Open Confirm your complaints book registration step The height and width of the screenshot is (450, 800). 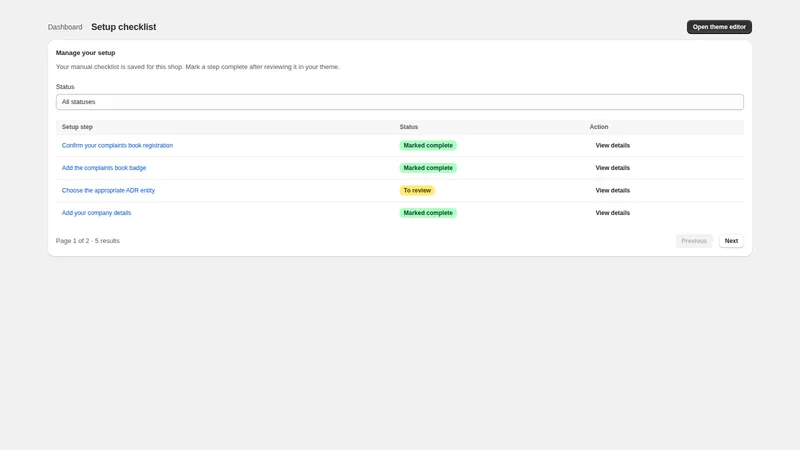click(x=117, y=145)
